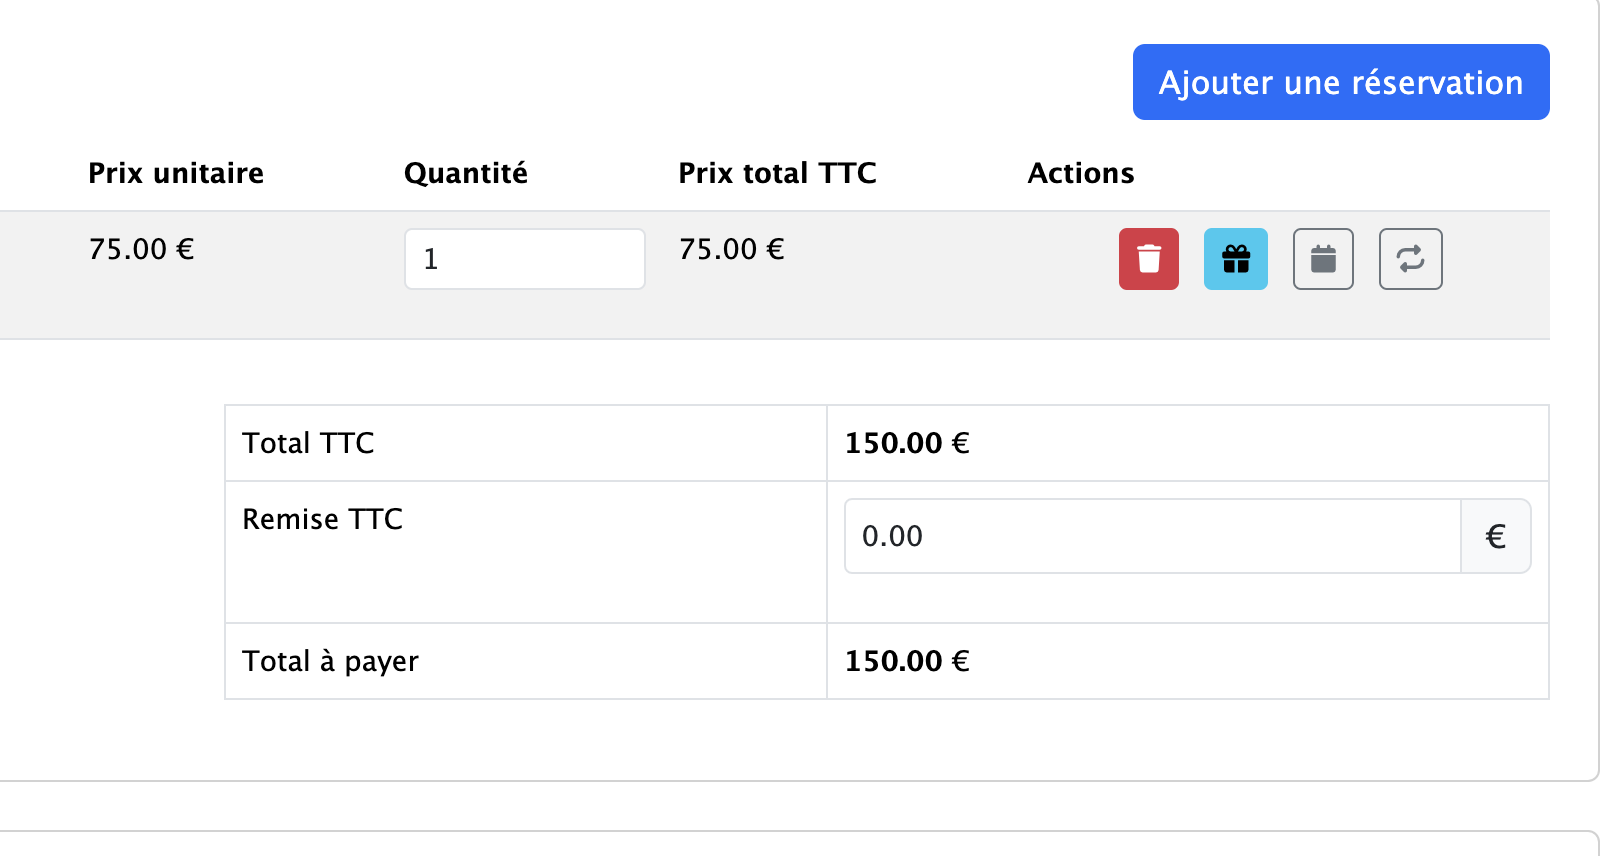The width and height of the screenshot is (1614, 856).
Task: Click the Prix total TTC header
Action: coord(777,172)
